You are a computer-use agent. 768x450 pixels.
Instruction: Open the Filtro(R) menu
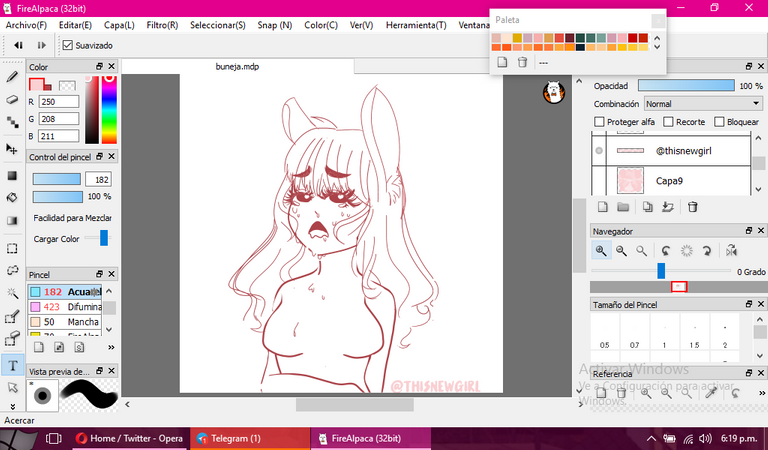coord(162,25)
